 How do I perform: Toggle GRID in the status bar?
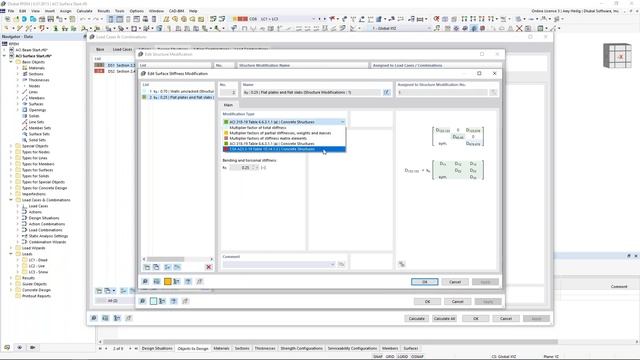click(390, 356)
